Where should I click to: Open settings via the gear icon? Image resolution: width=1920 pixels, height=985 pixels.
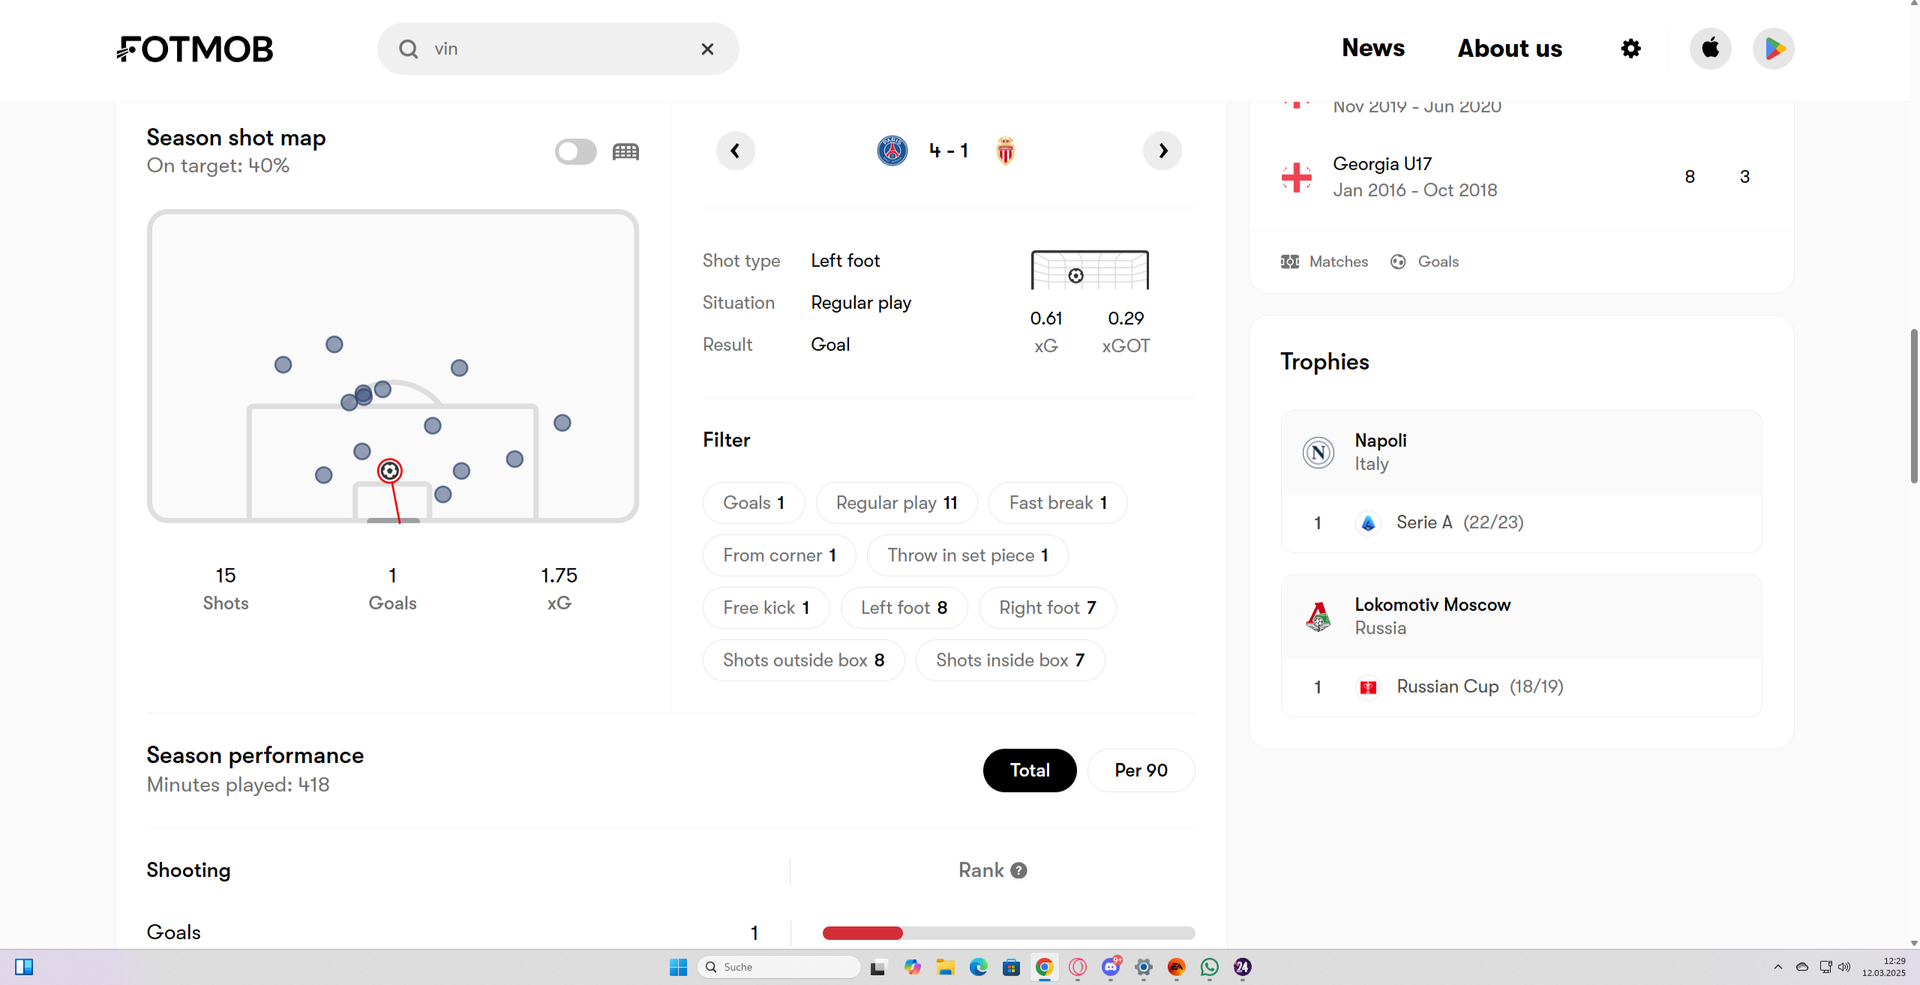[1630, 49]
